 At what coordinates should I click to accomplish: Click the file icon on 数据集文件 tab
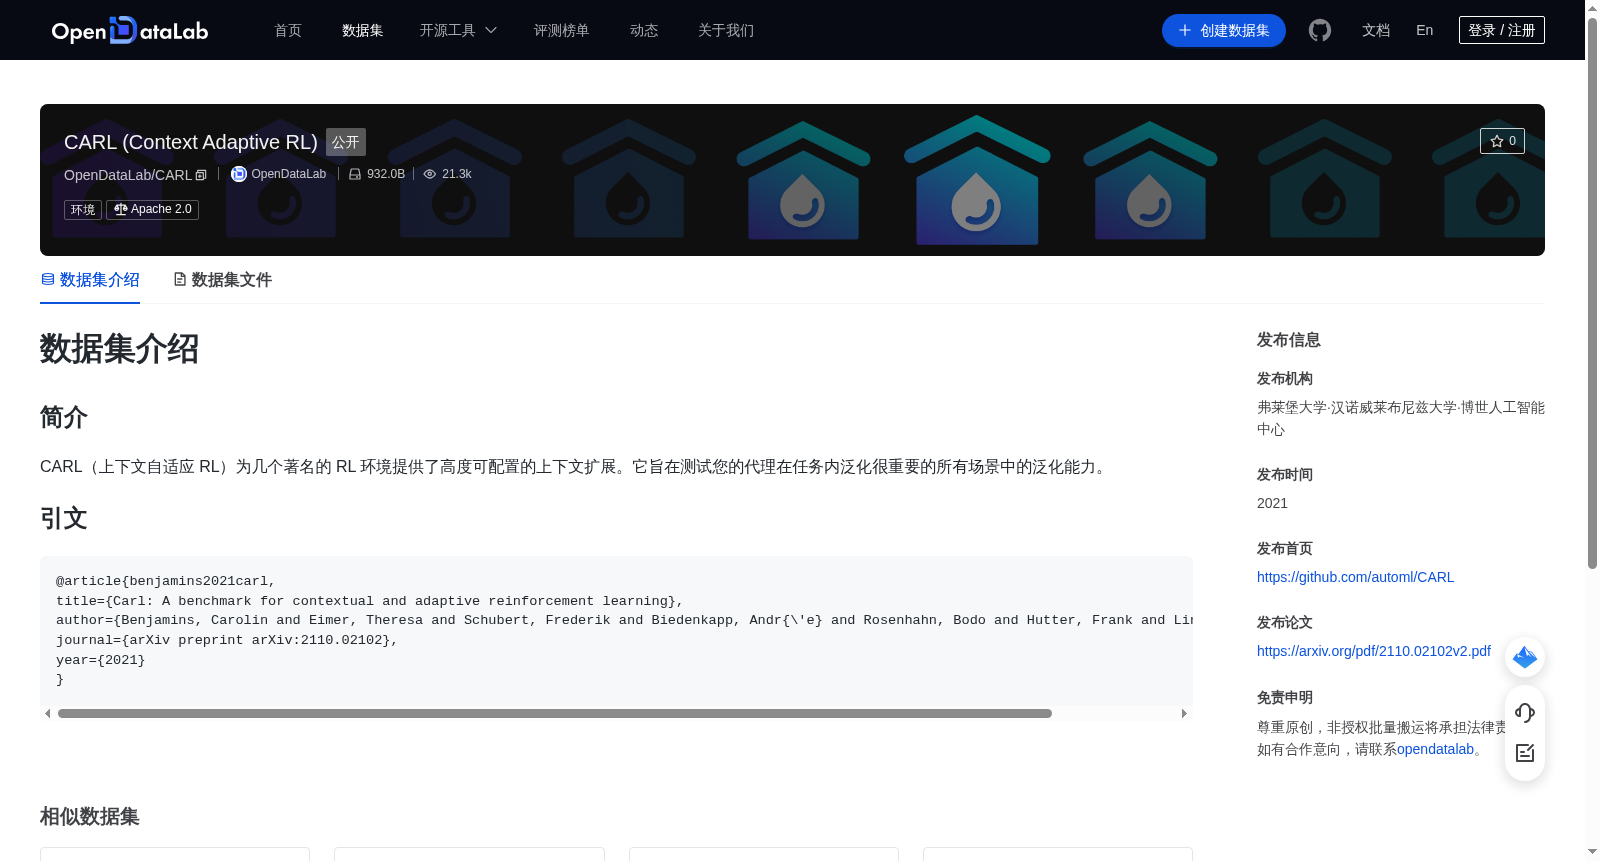(180, 279)
